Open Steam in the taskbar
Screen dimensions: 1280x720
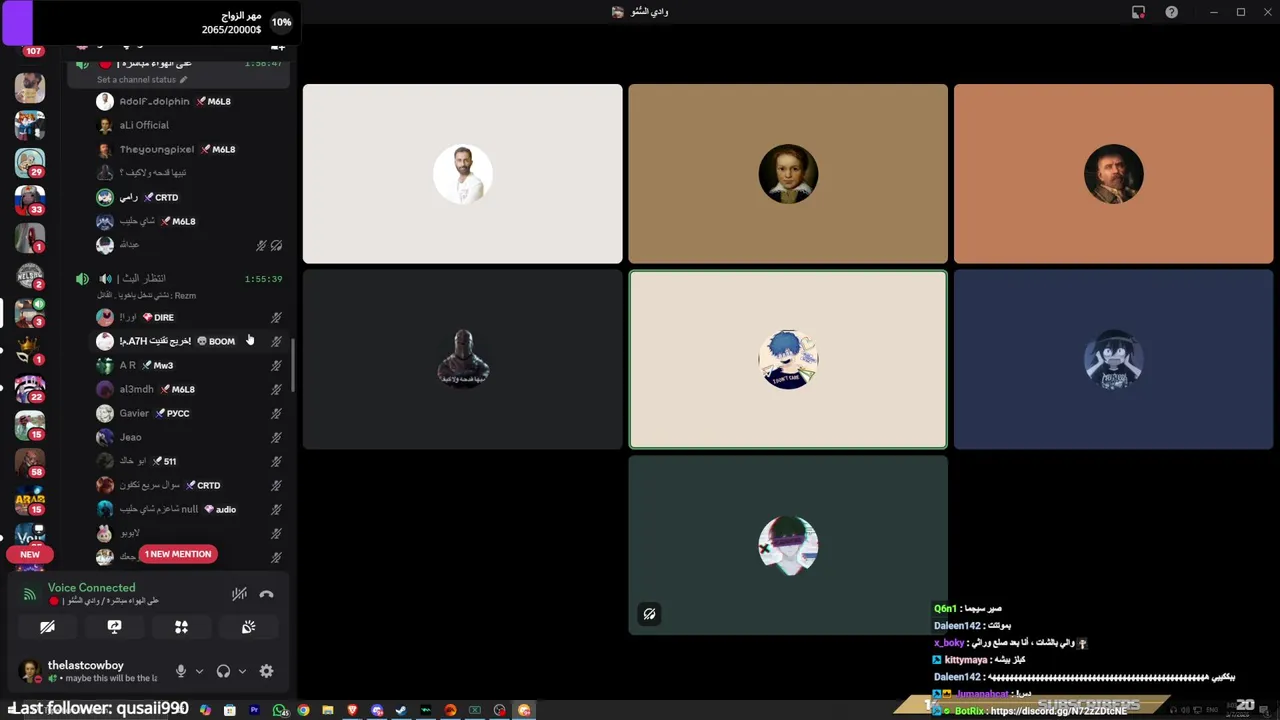[401, 710]
